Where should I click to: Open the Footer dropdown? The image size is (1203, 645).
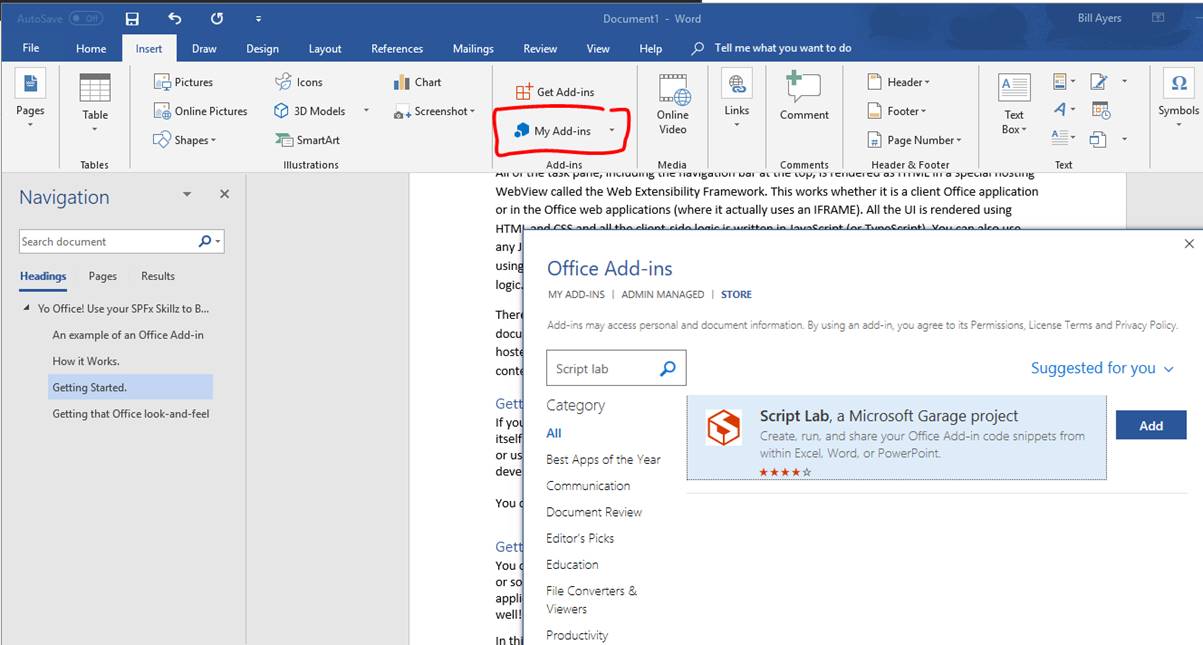[895, 111]
